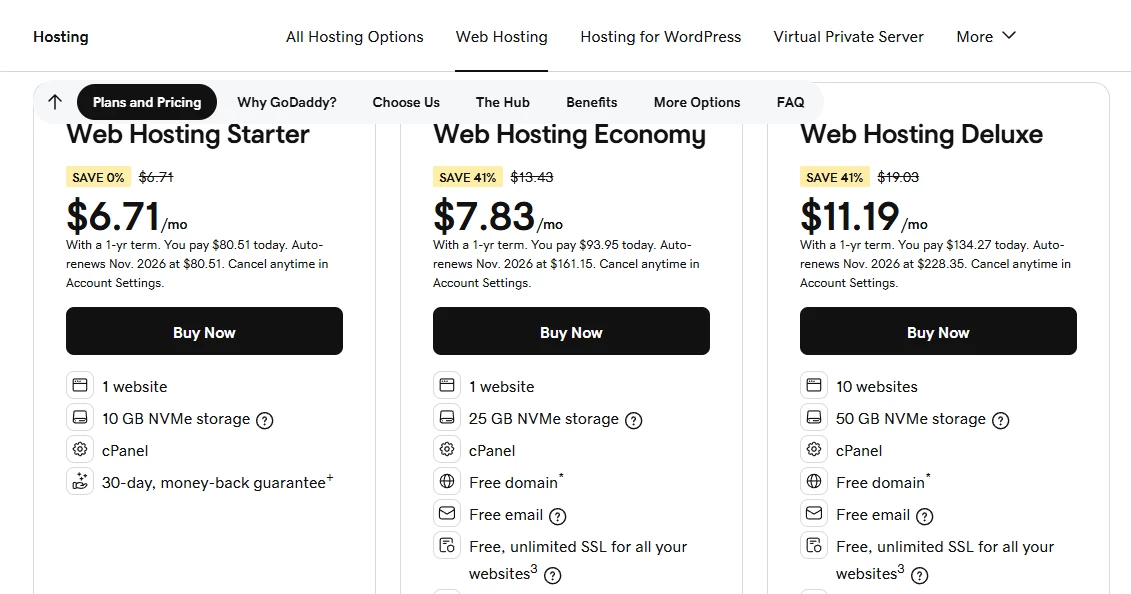The image size is (1131, 594).
Task: Select the Why GoDaddy? tab
Action: [x=287, y=102]
